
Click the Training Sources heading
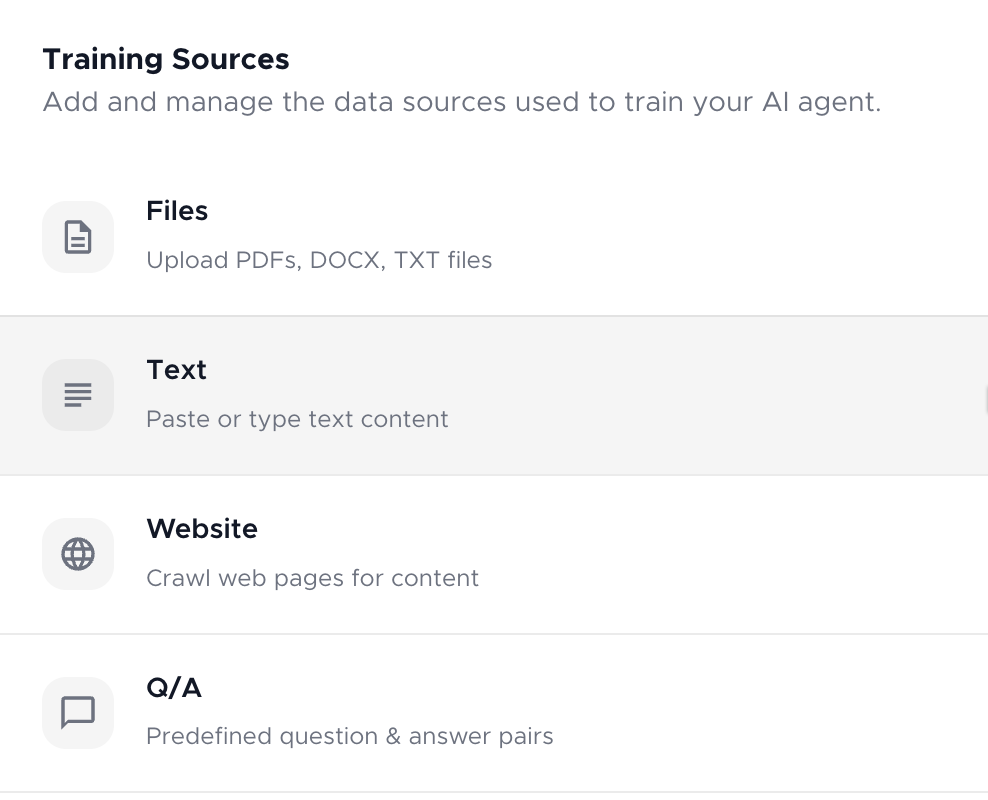166,59
